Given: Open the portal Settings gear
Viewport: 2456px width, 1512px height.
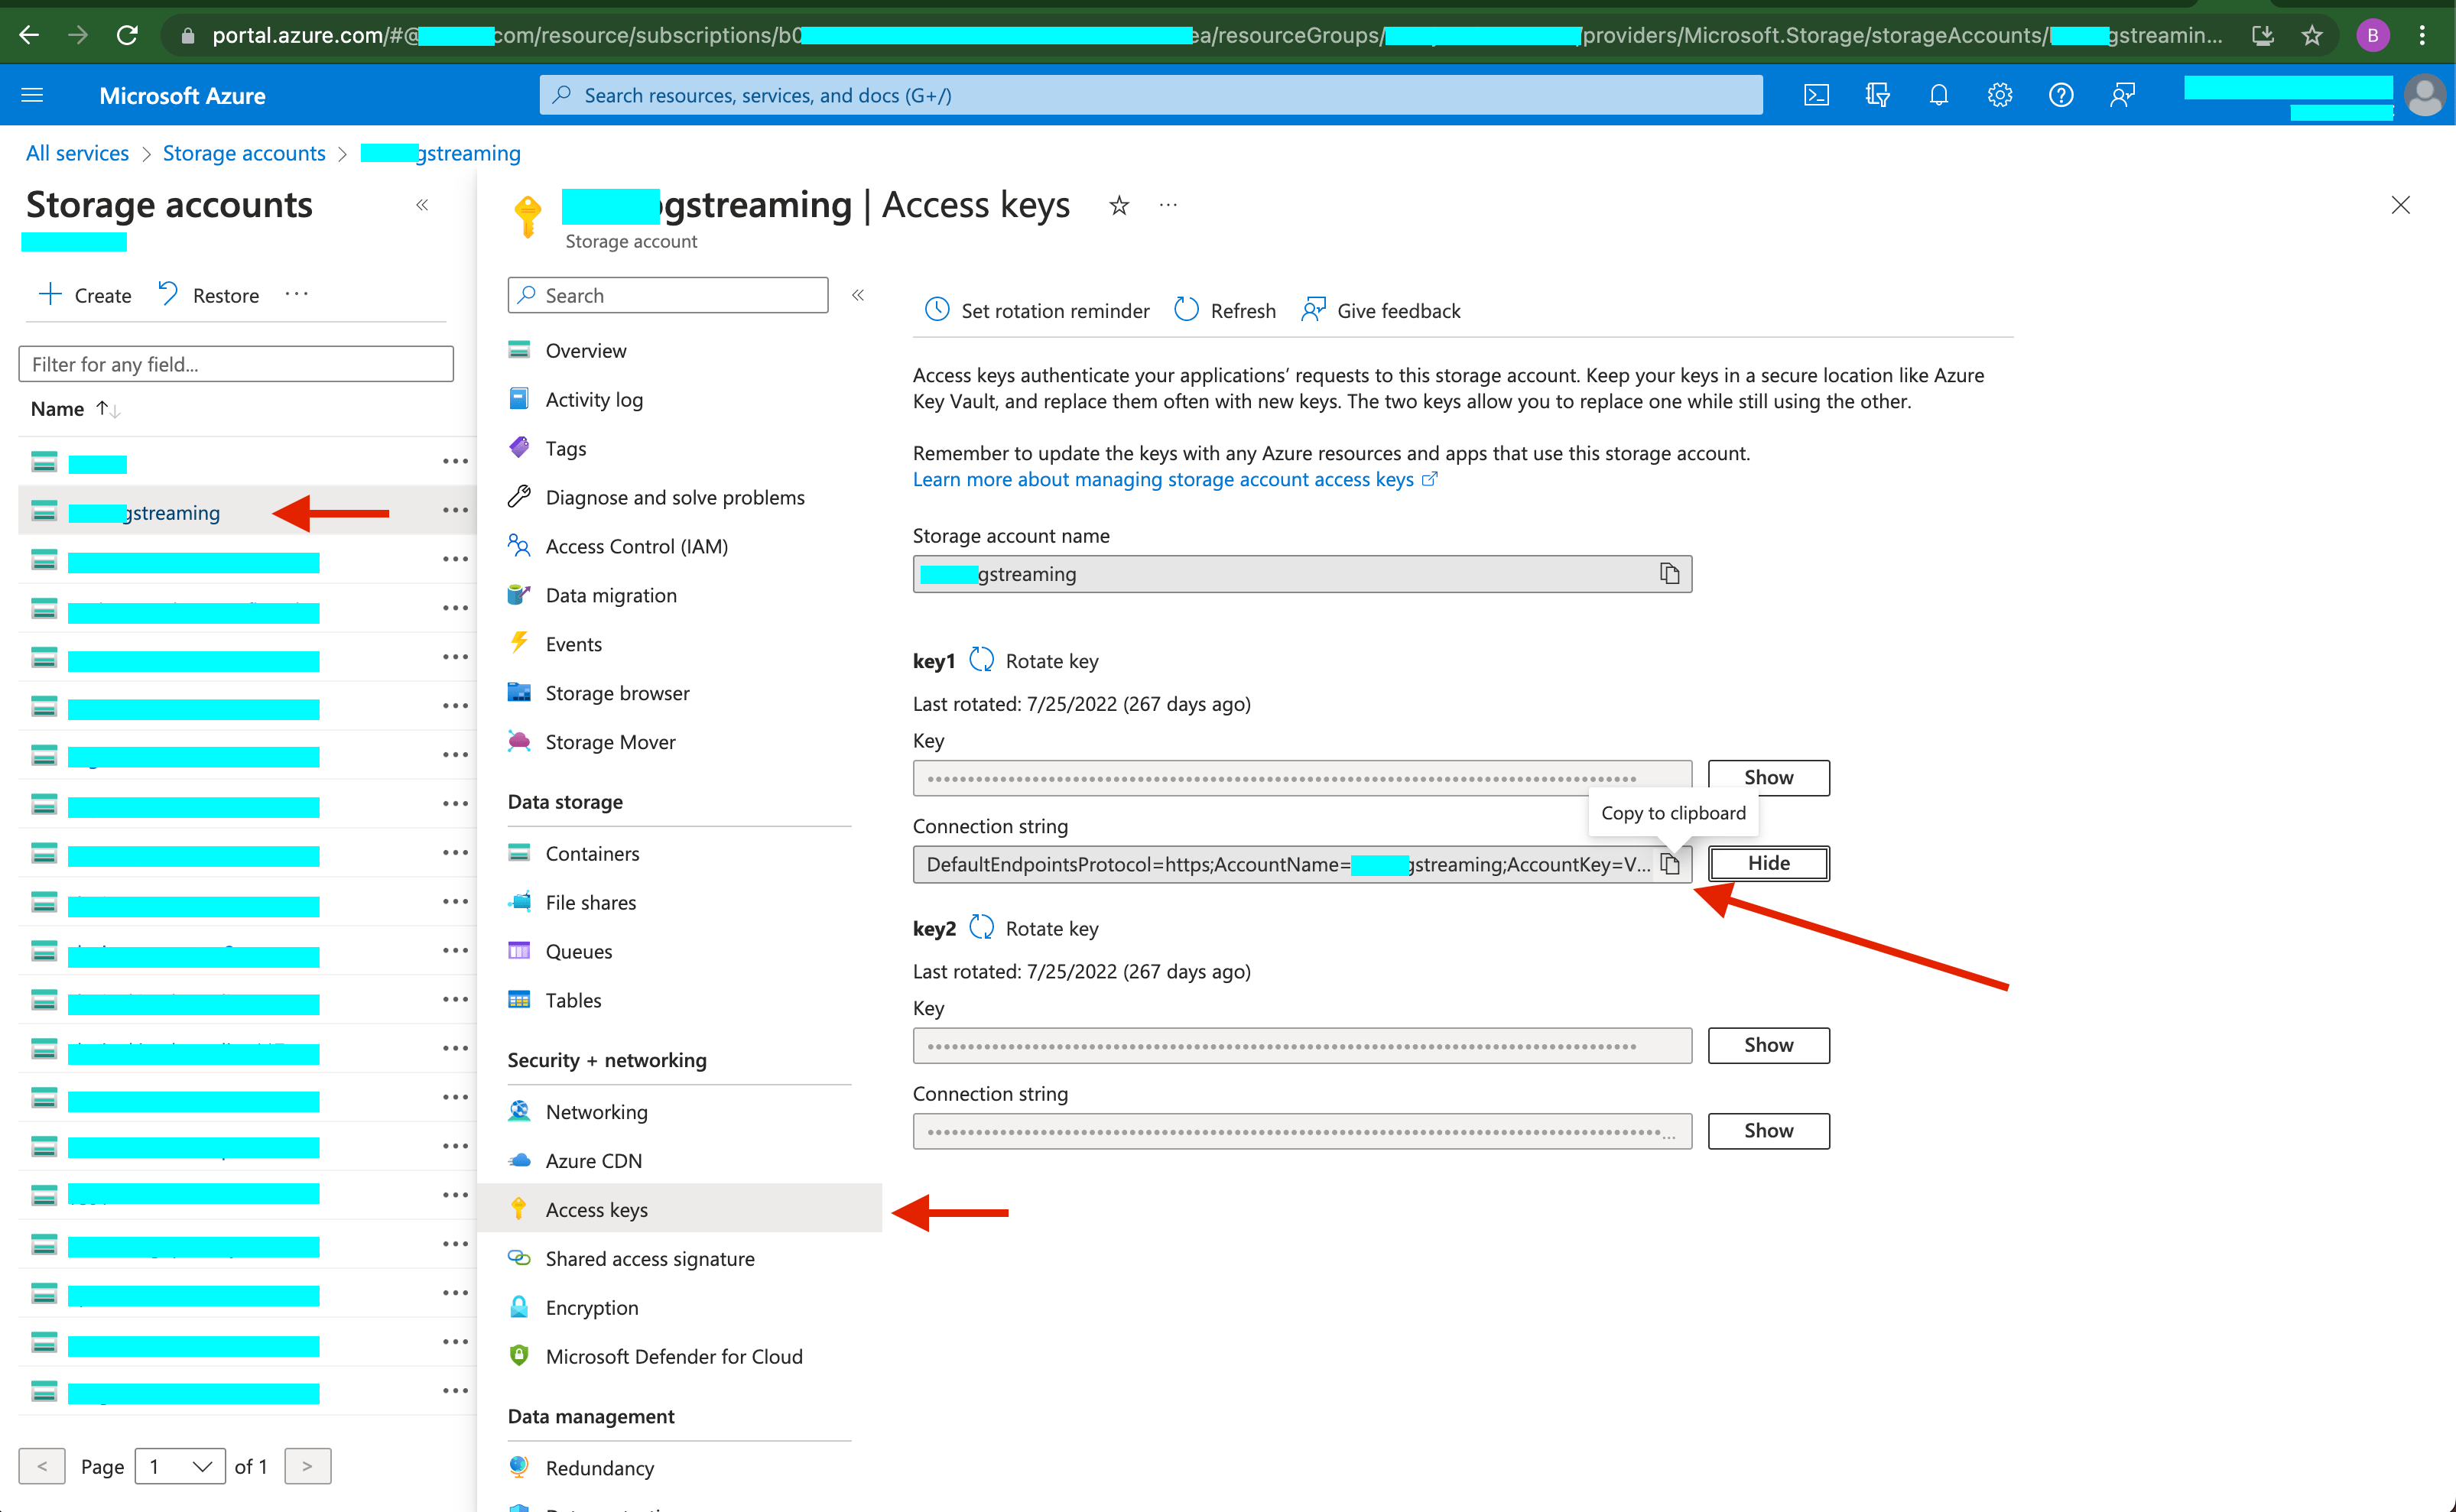Looking at the screenshot, I should (1999, 94).
